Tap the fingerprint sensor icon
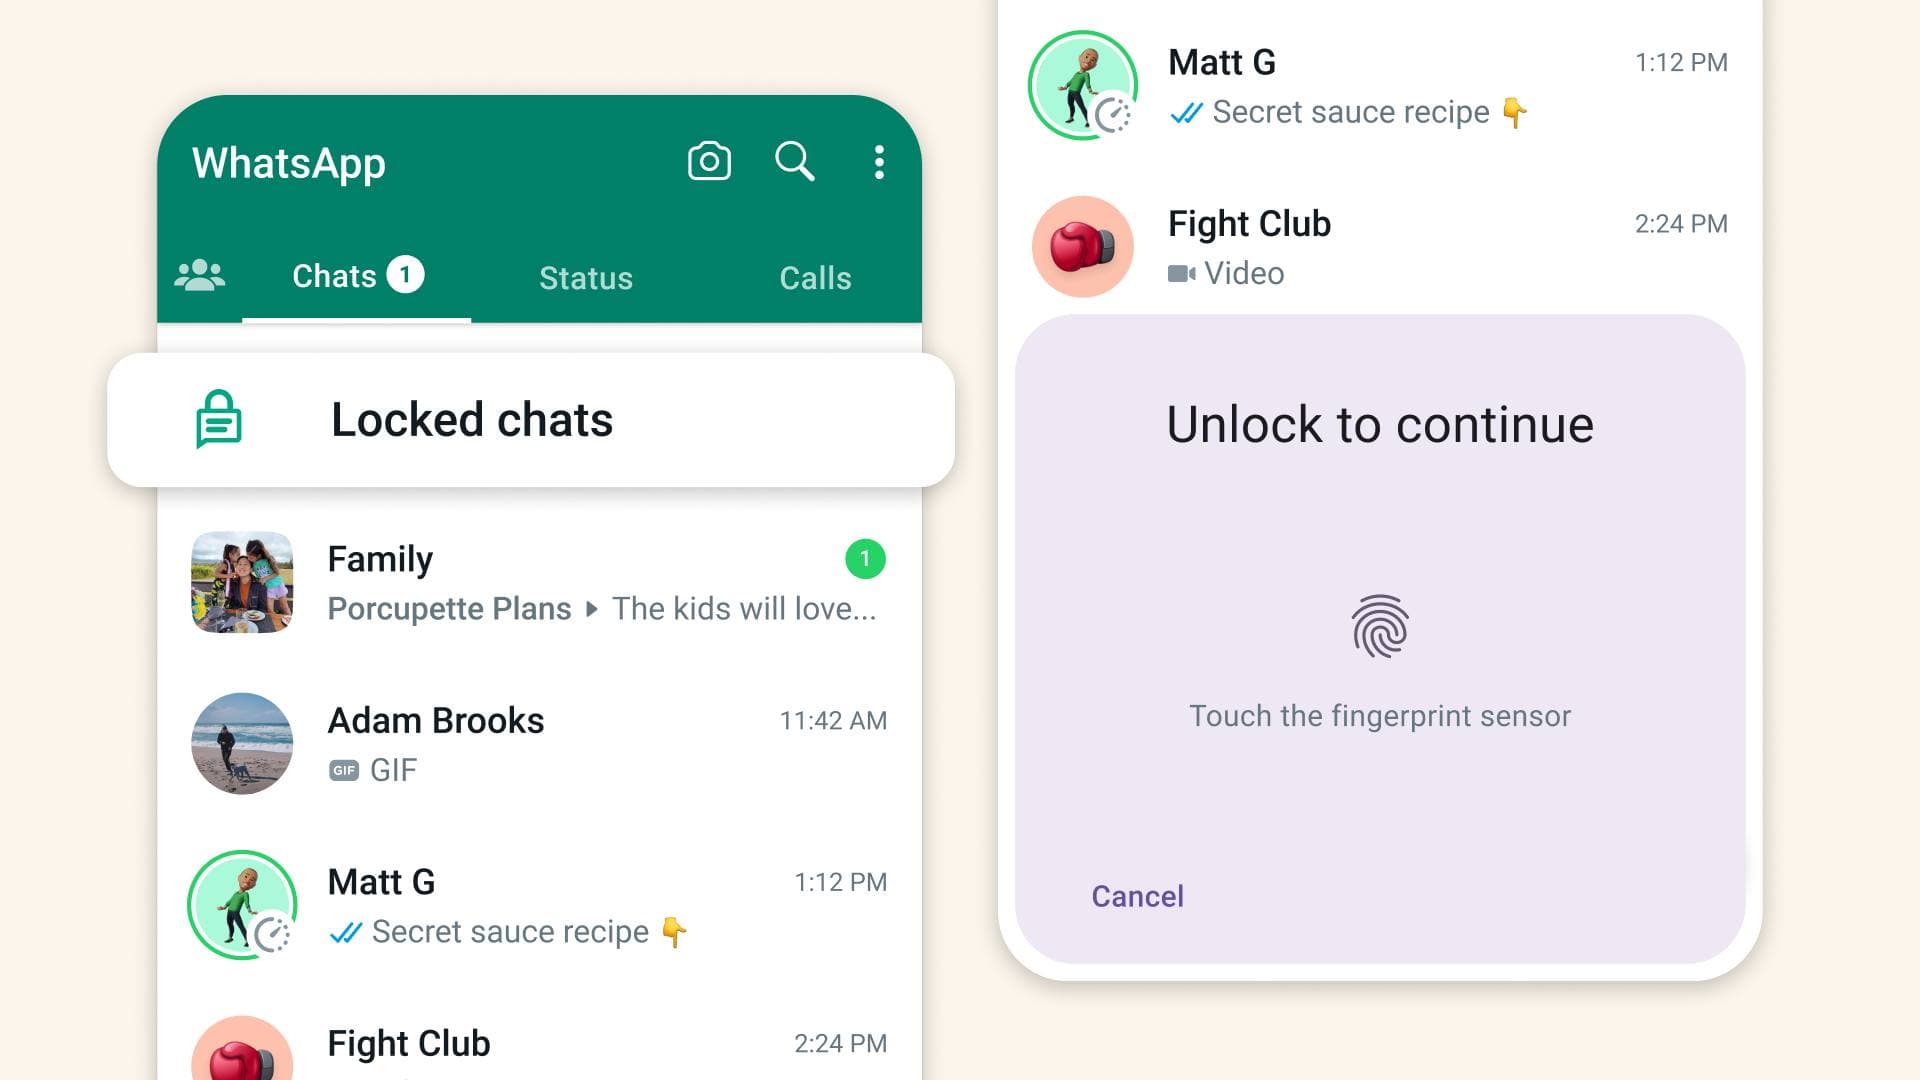Viewport: 1920px width, 1080px height. click(1381, 630)
